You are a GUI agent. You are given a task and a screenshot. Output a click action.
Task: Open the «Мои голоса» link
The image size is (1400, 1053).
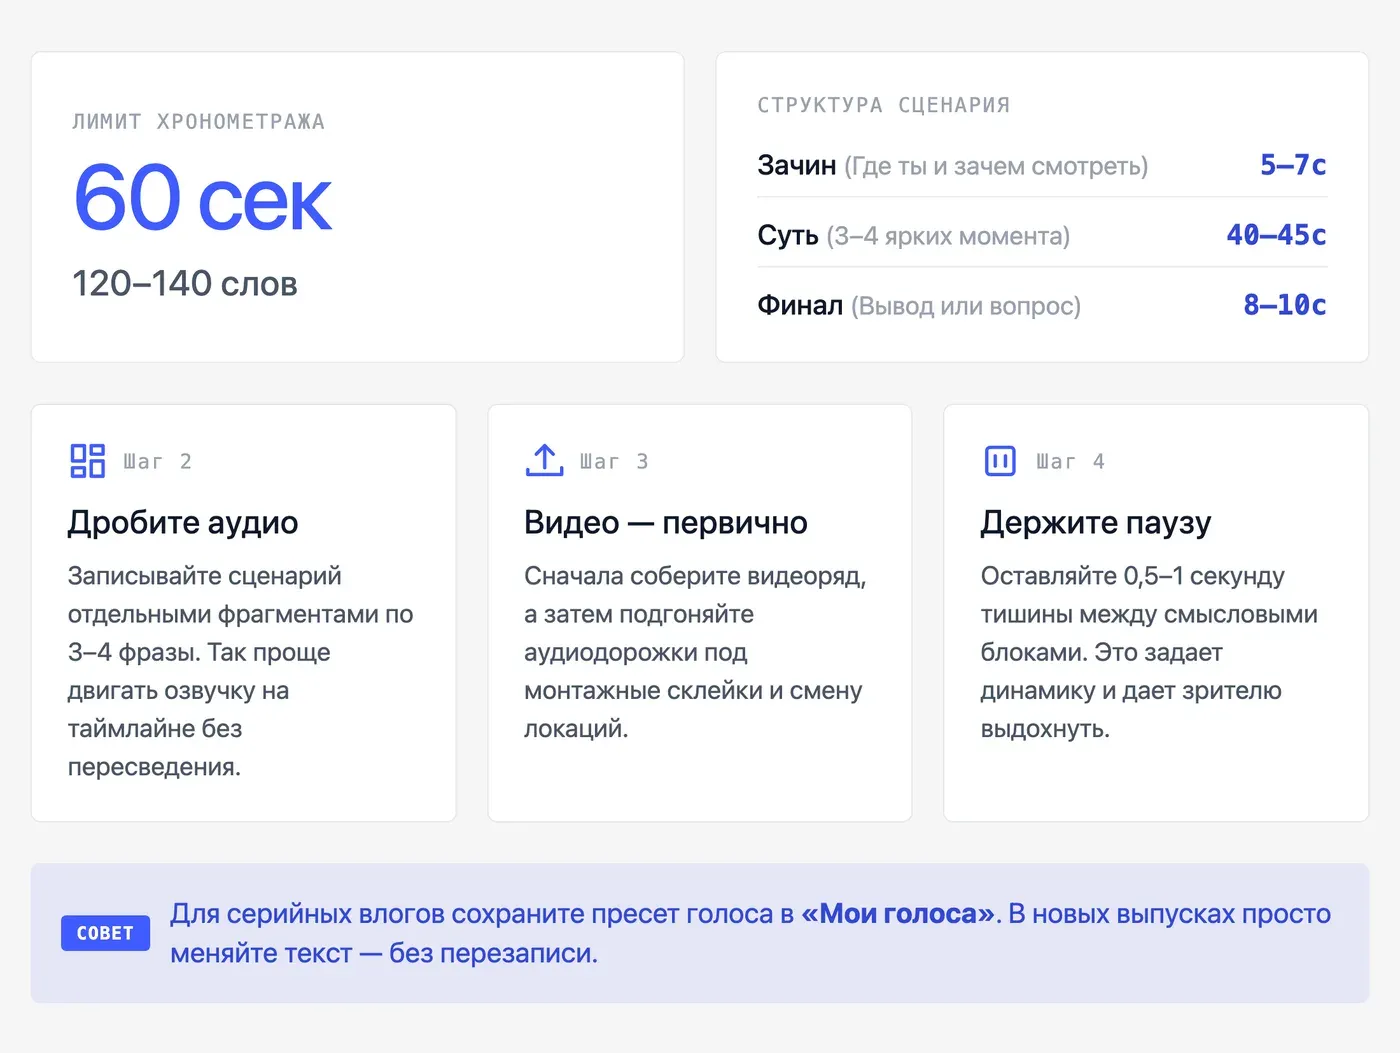tap(898, 914)
